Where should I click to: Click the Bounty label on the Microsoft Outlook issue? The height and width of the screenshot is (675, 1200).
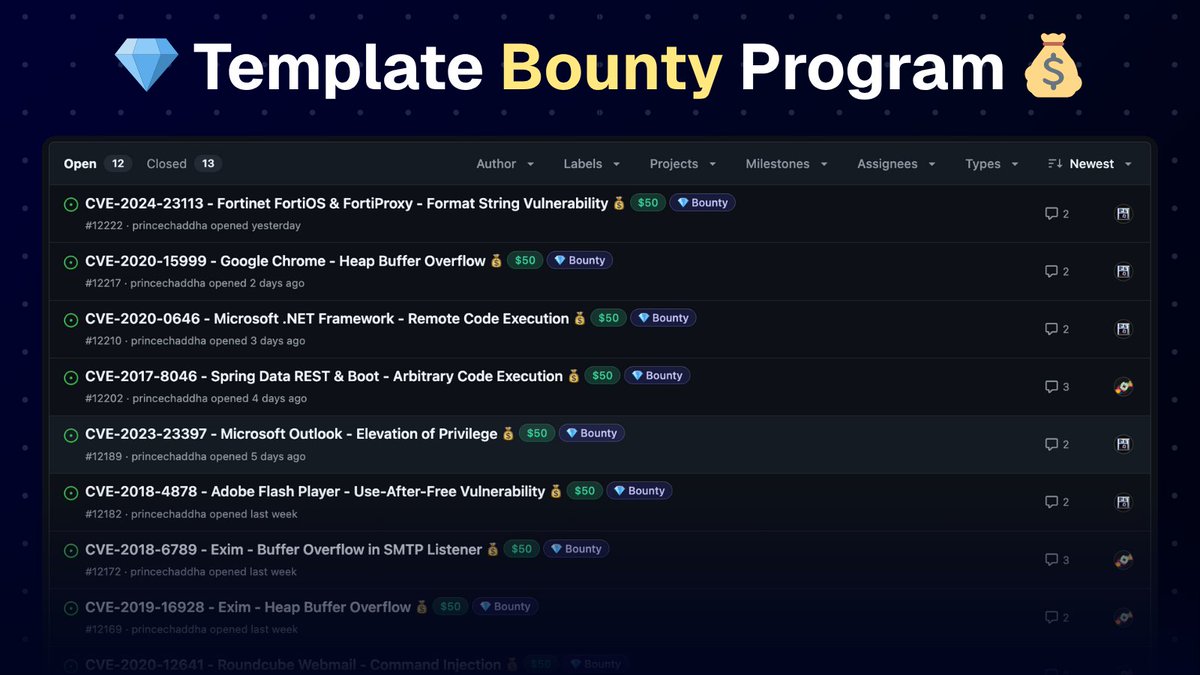pyautogui.click(x=592, y=433)
